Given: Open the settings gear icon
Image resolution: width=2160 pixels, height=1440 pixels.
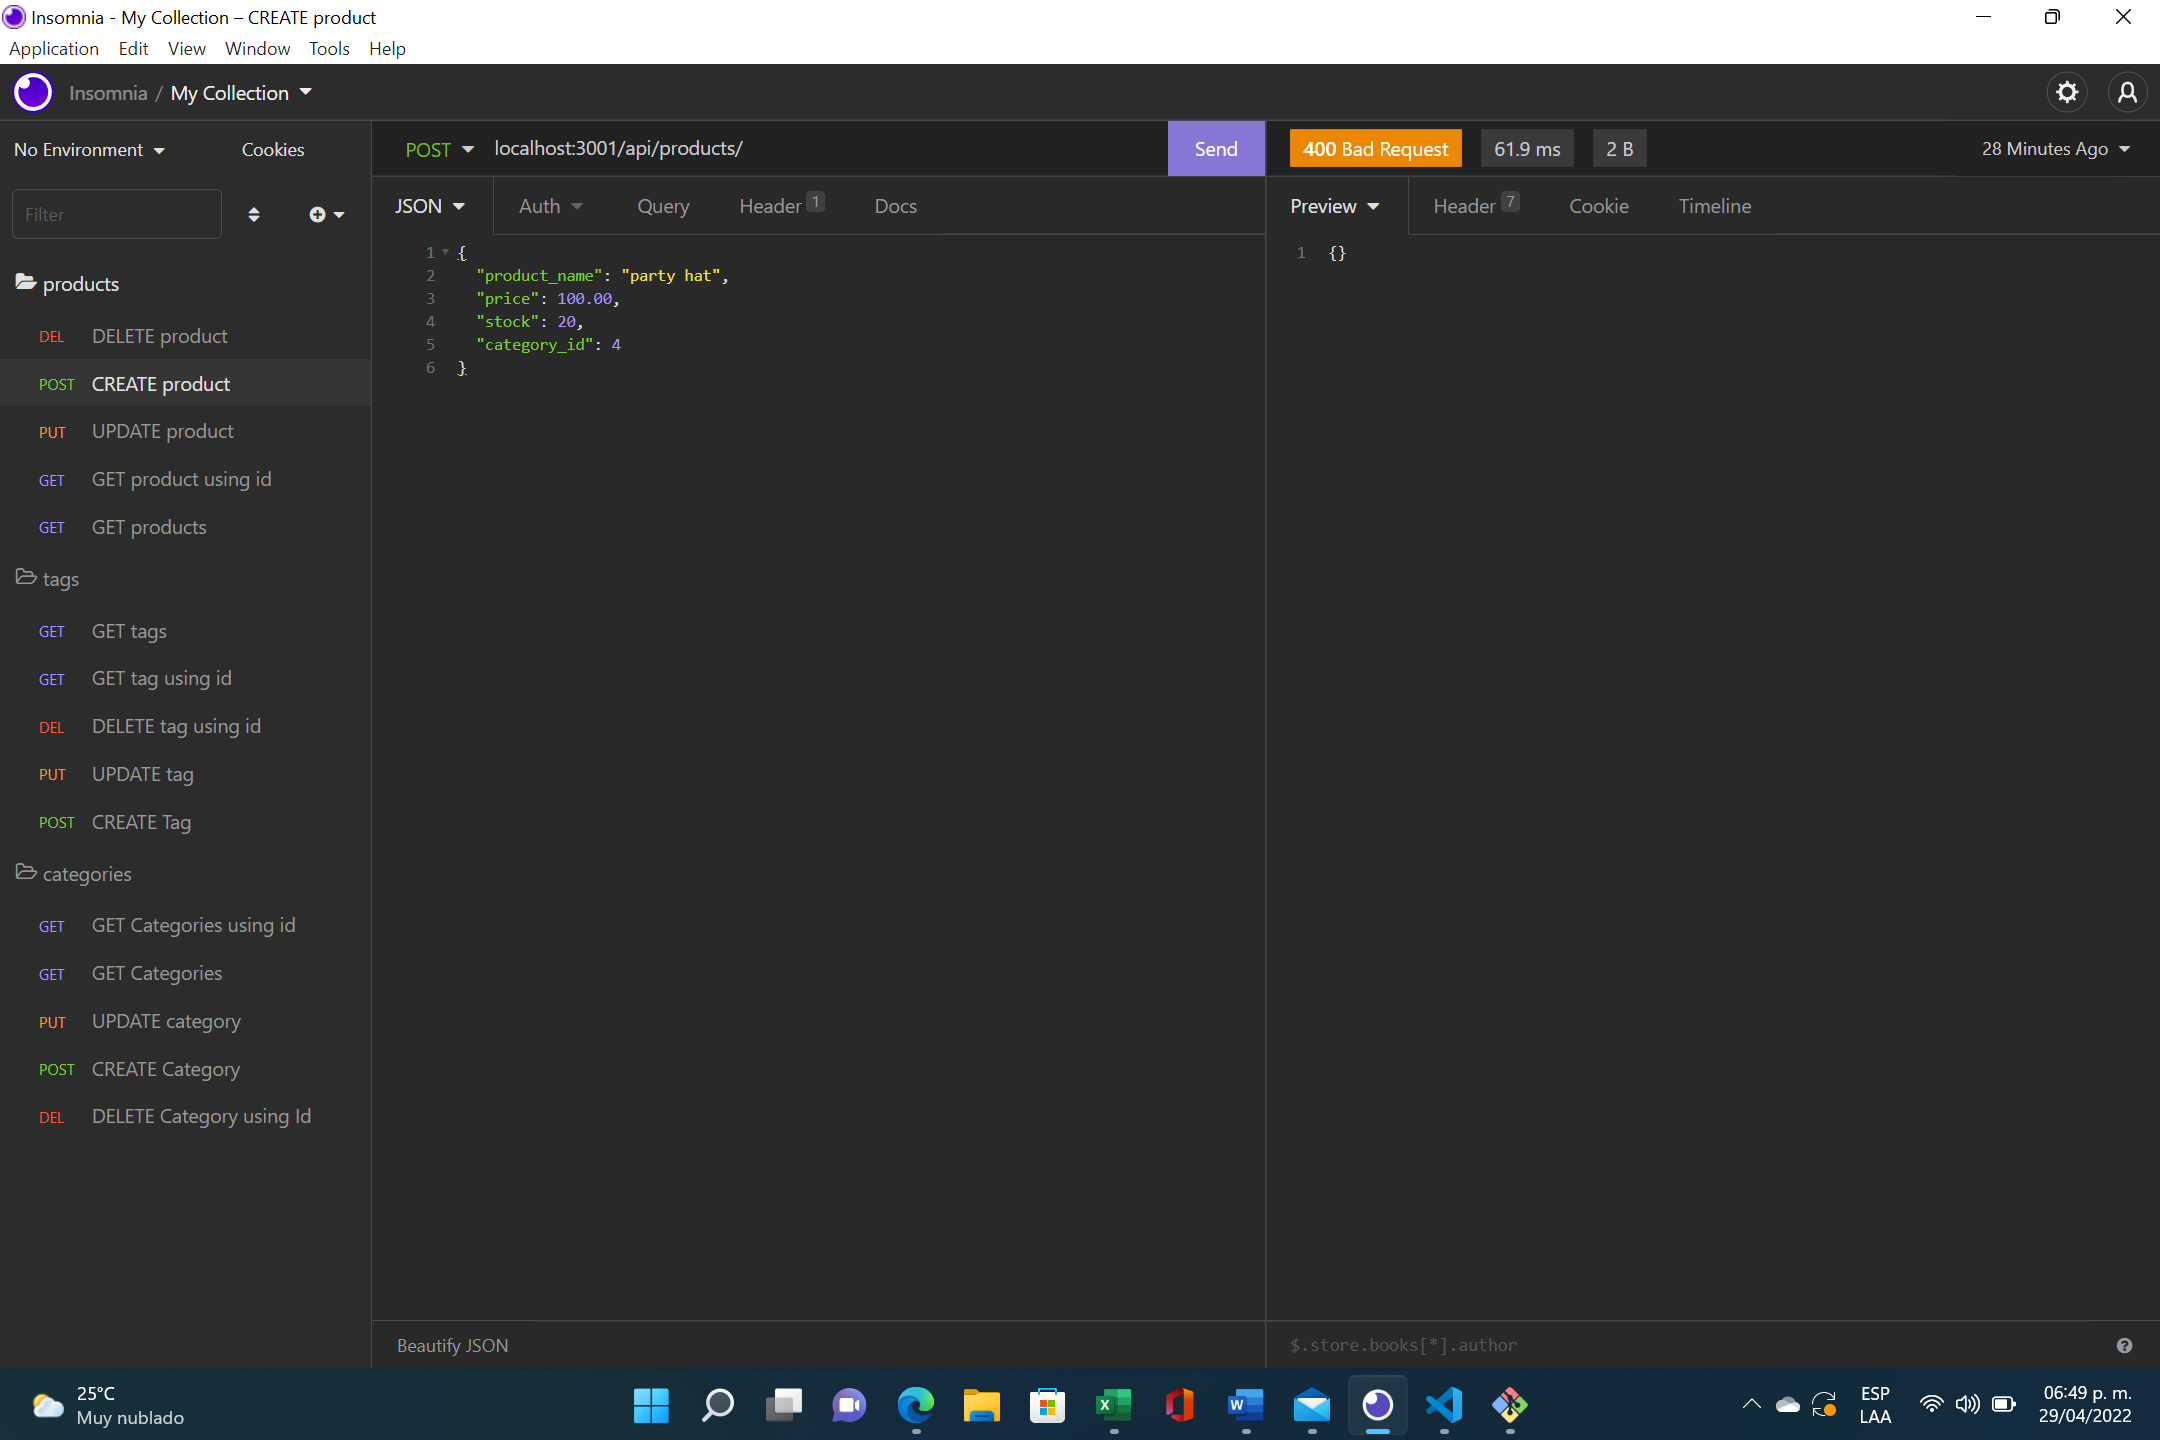Looking at the screenshot, I should [x=2067, y=93].
